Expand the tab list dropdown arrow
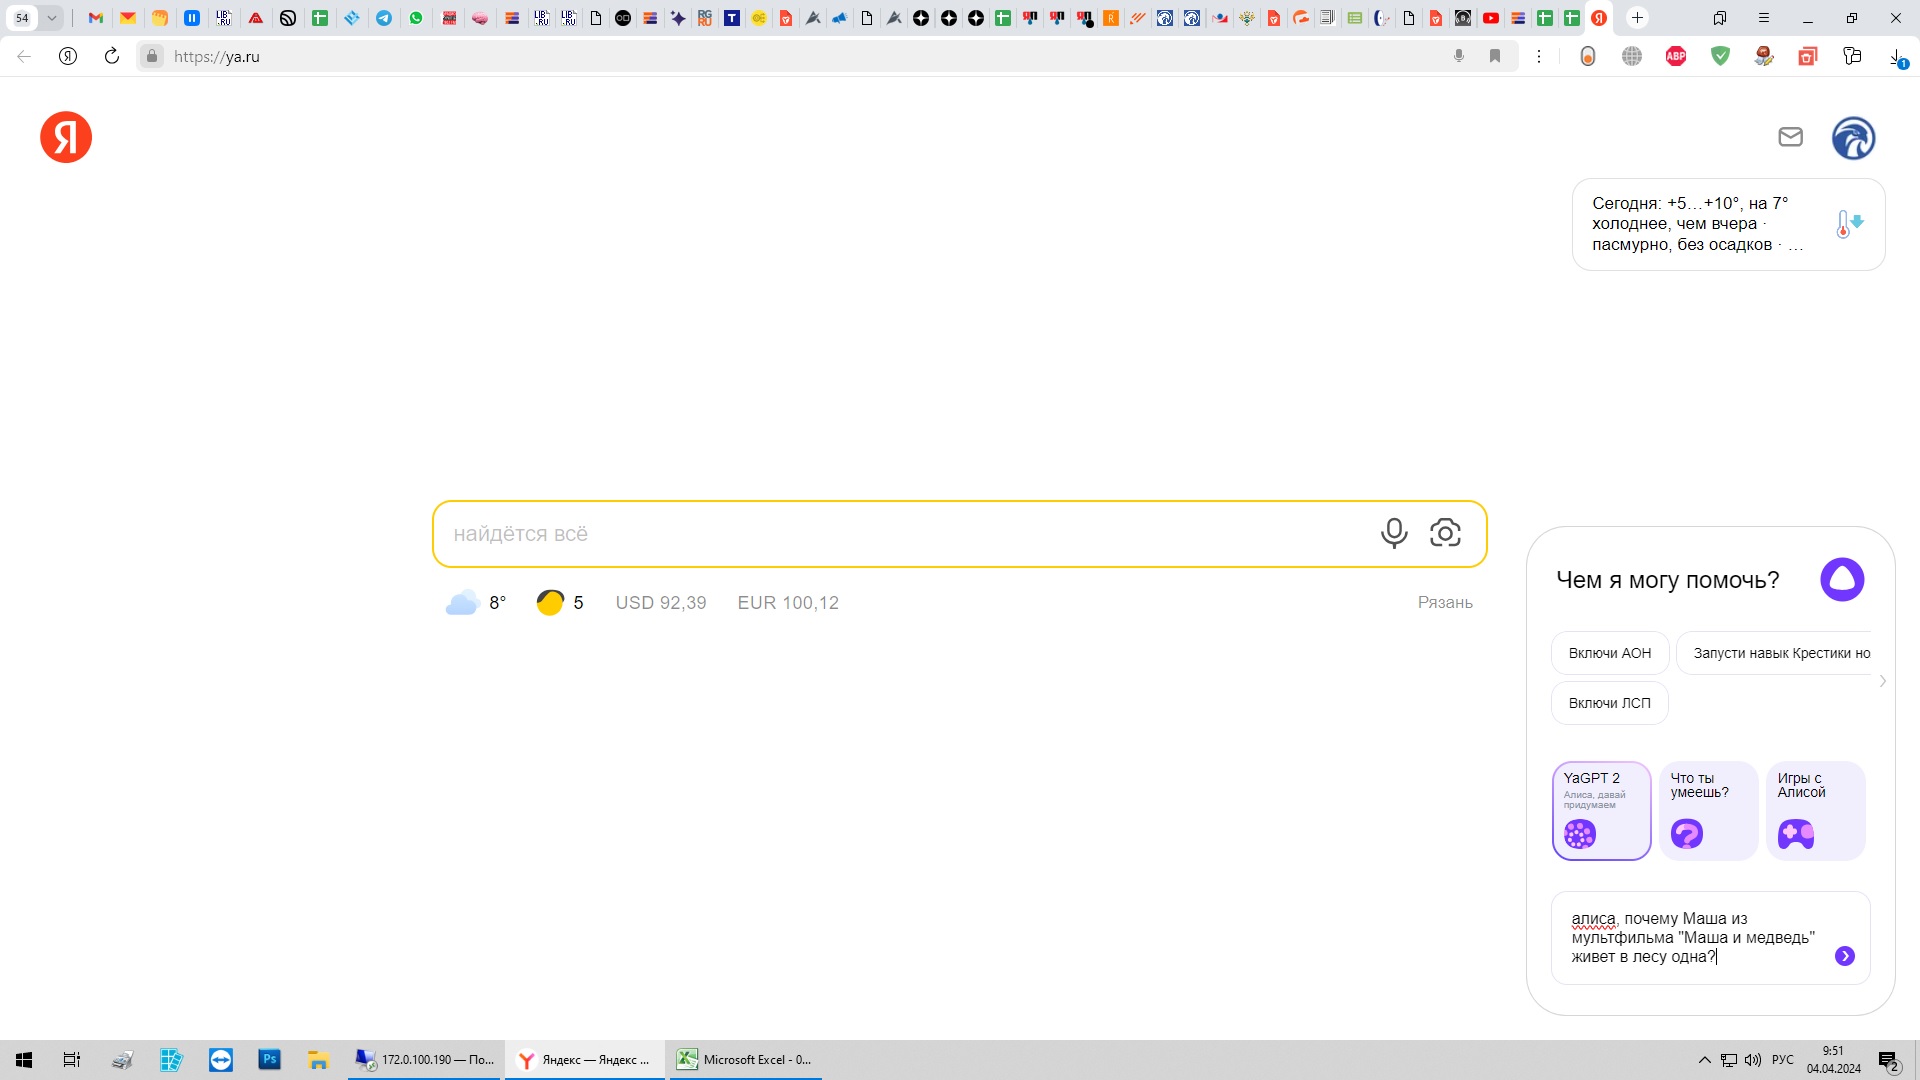Viewport: 1920px width, 1080px height. tap(51, 18)
